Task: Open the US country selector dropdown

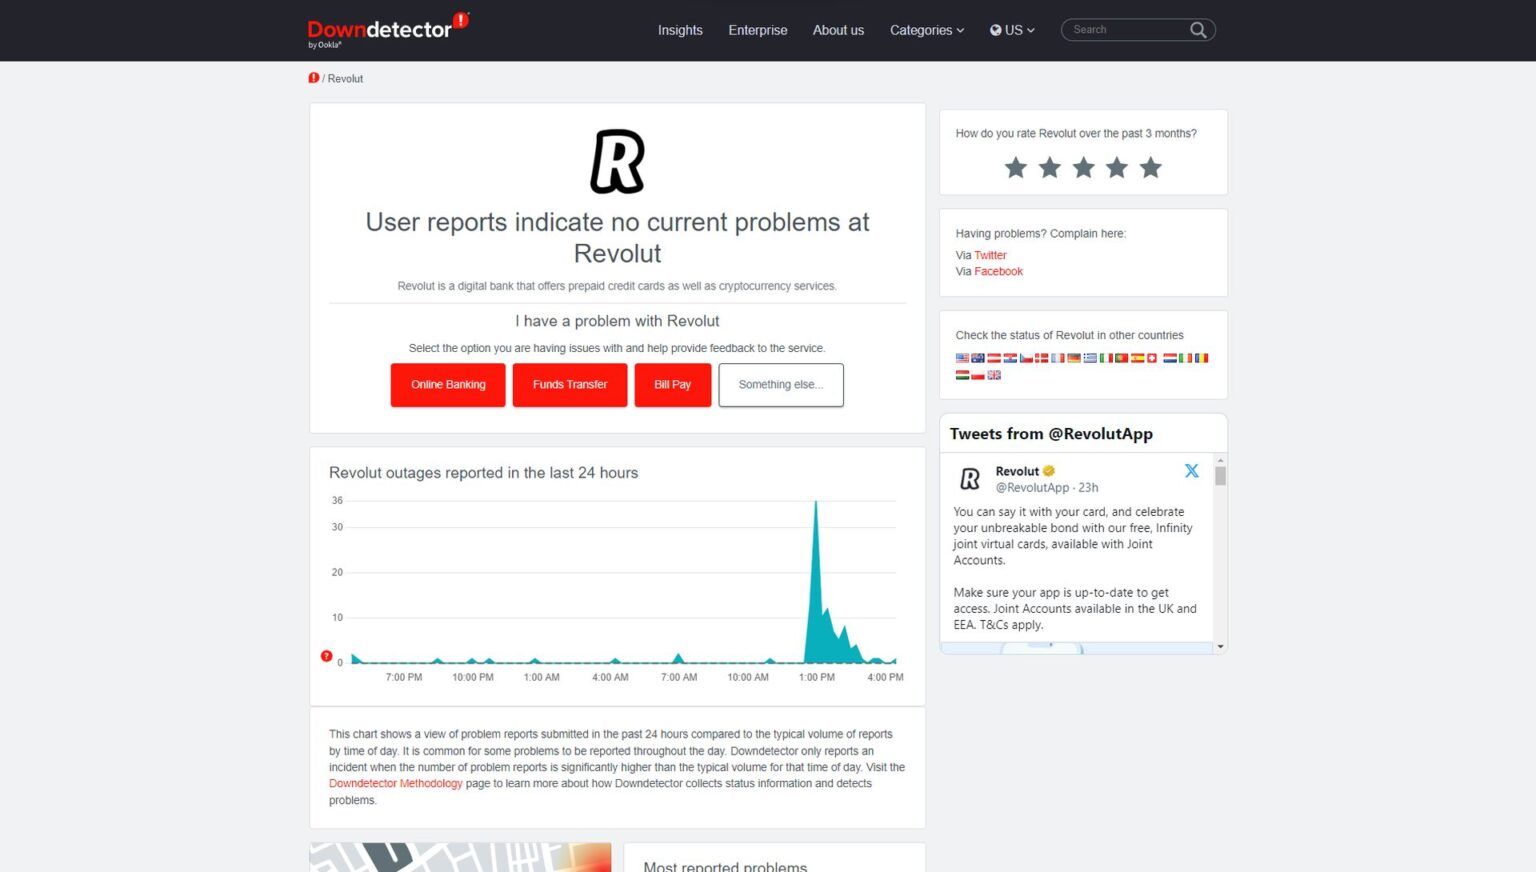Action: coord(1012,30)
